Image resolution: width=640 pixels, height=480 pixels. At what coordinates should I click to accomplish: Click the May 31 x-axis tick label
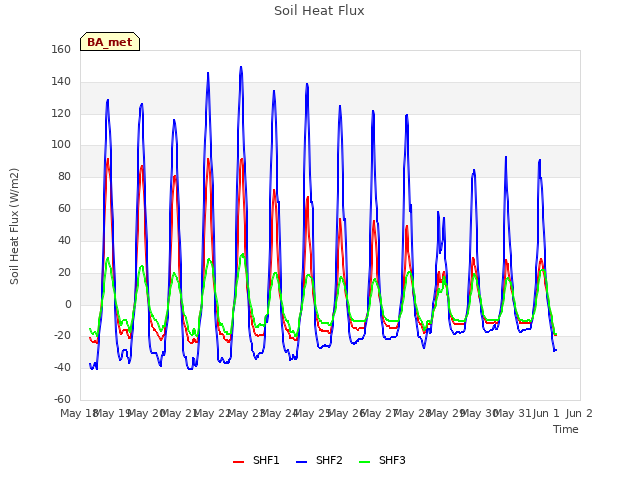click(512, 413)
